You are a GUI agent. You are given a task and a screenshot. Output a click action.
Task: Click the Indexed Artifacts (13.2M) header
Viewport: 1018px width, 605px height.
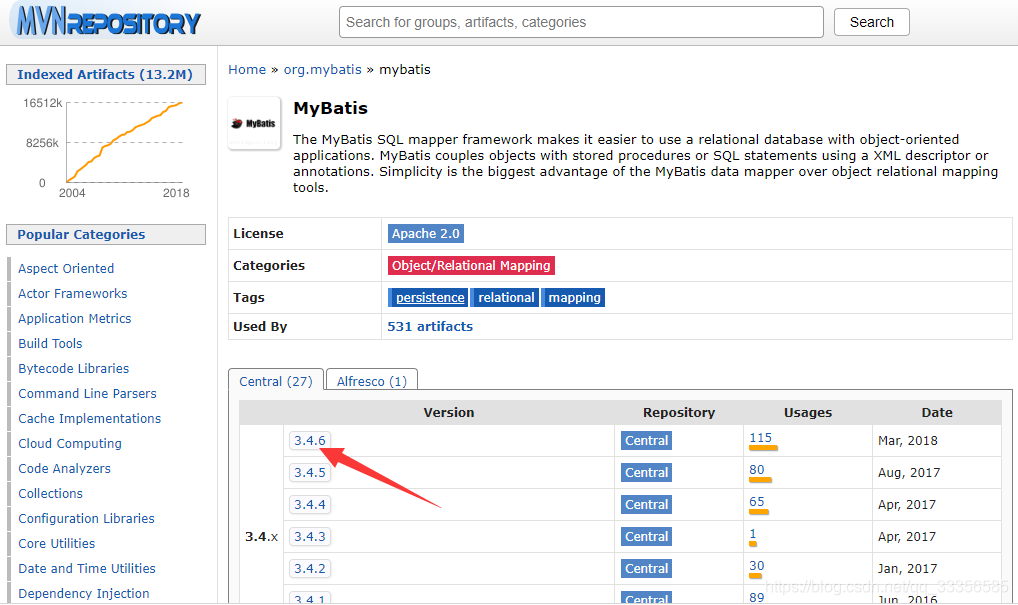105,75
